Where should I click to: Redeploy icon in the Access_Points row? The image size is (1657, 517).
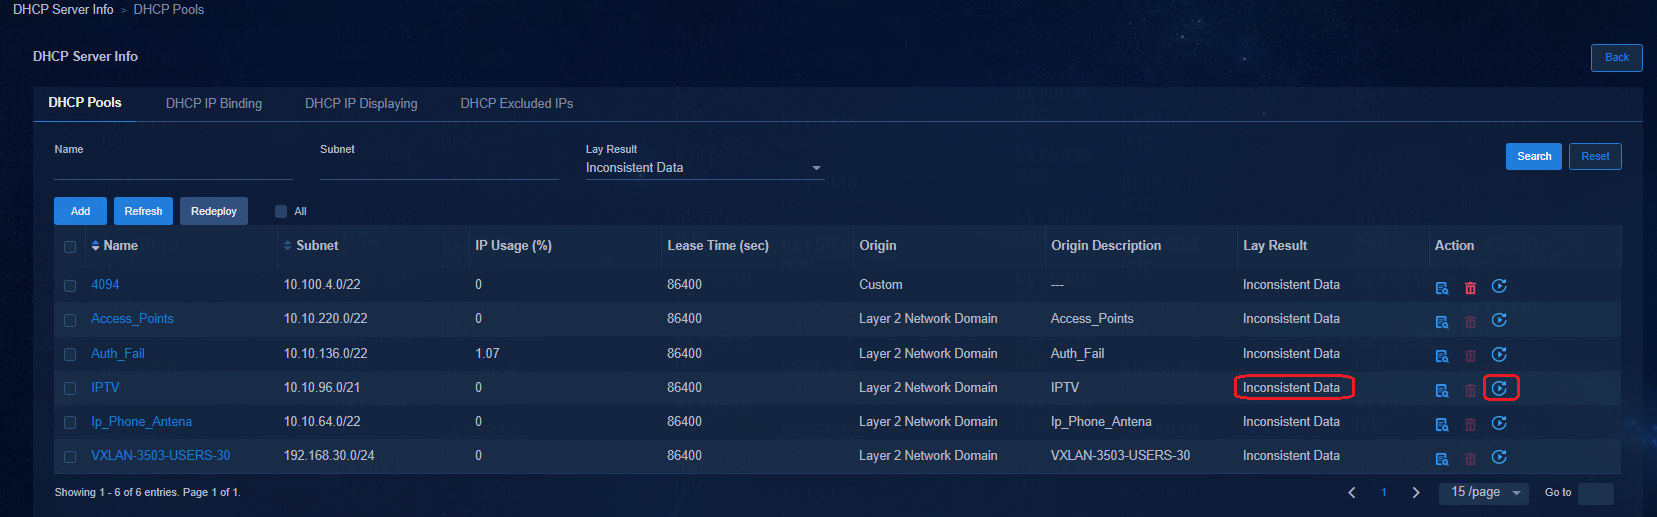click(1499, 321)
